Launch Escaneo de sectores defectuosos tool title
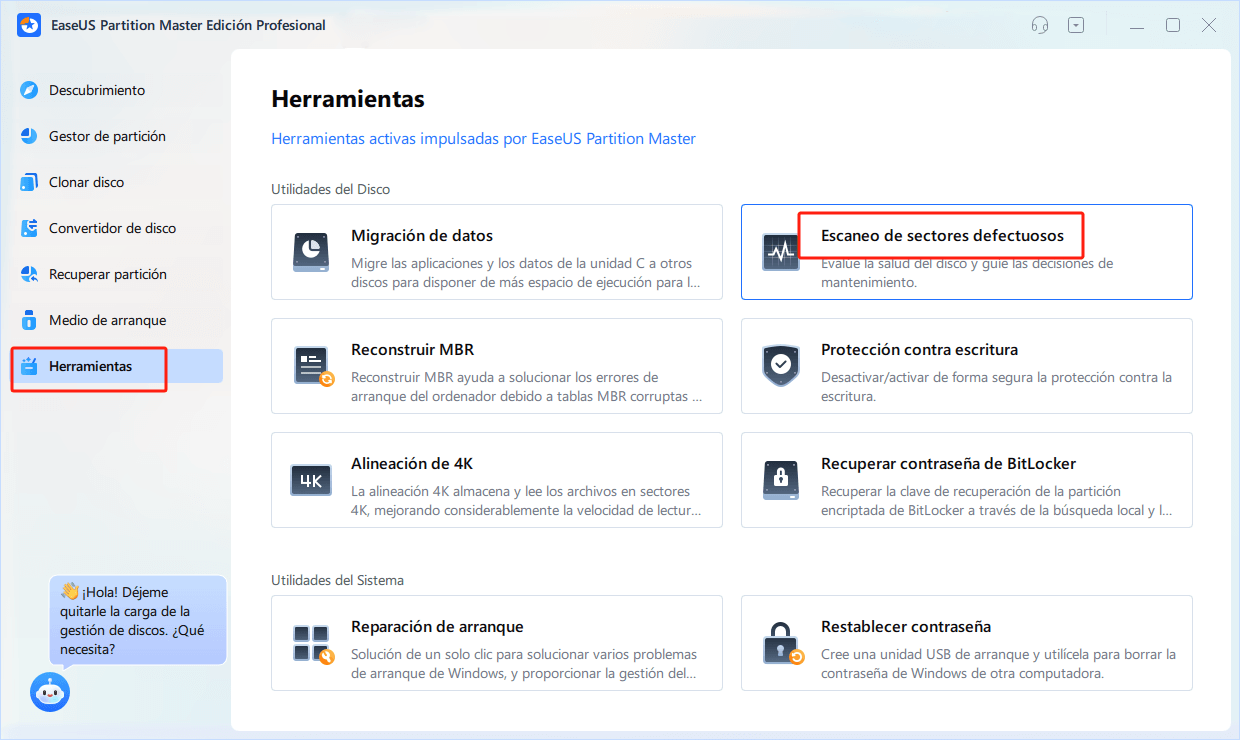Image resolution: width=1240 pixels, height=740 pixels. tap(942, 236)
